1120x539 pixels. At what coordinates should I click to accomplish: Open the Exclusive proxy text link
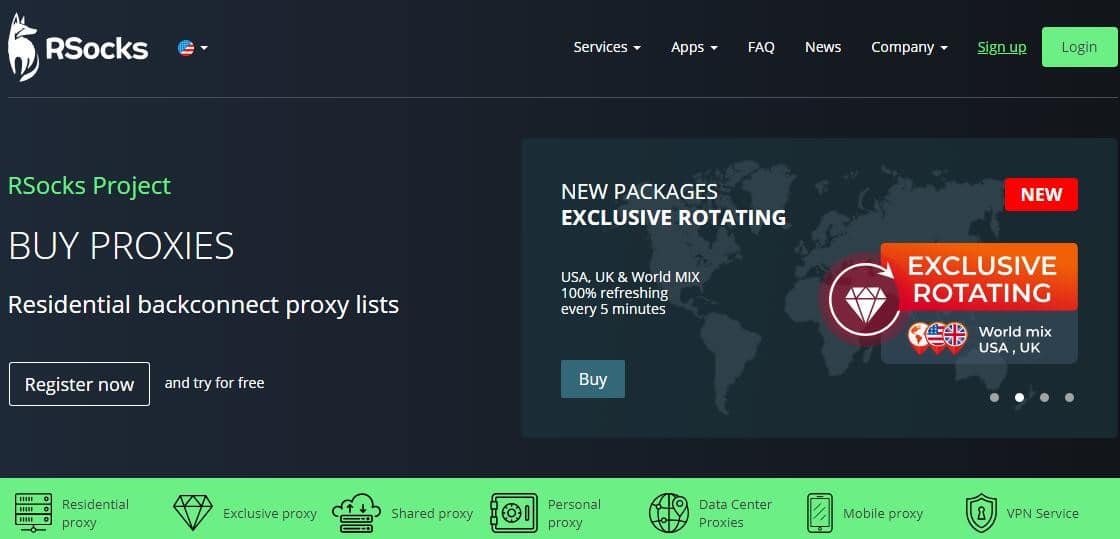(x=270, y=513)
